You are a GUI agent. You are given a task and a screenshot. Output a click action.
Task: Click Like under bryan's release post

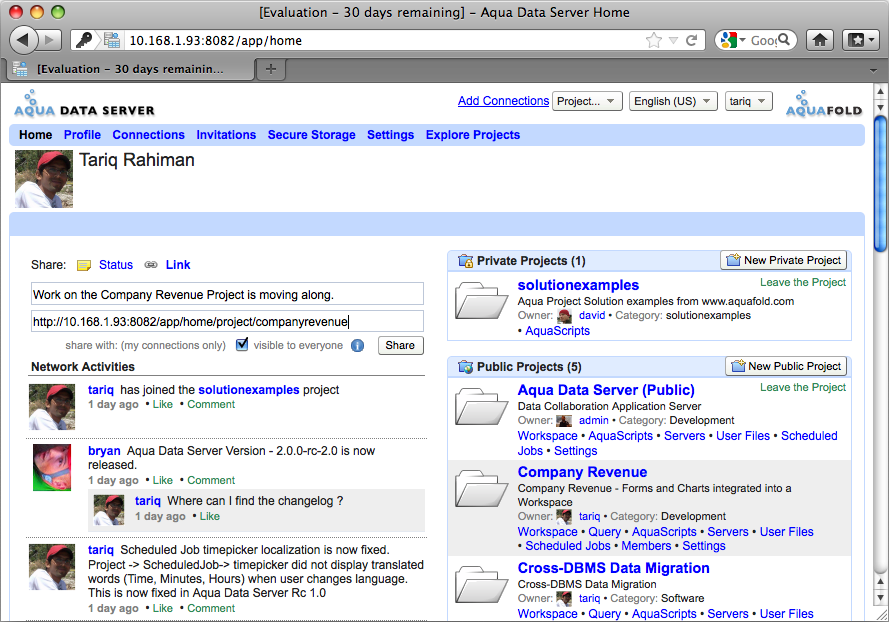[x=163, y=480]
